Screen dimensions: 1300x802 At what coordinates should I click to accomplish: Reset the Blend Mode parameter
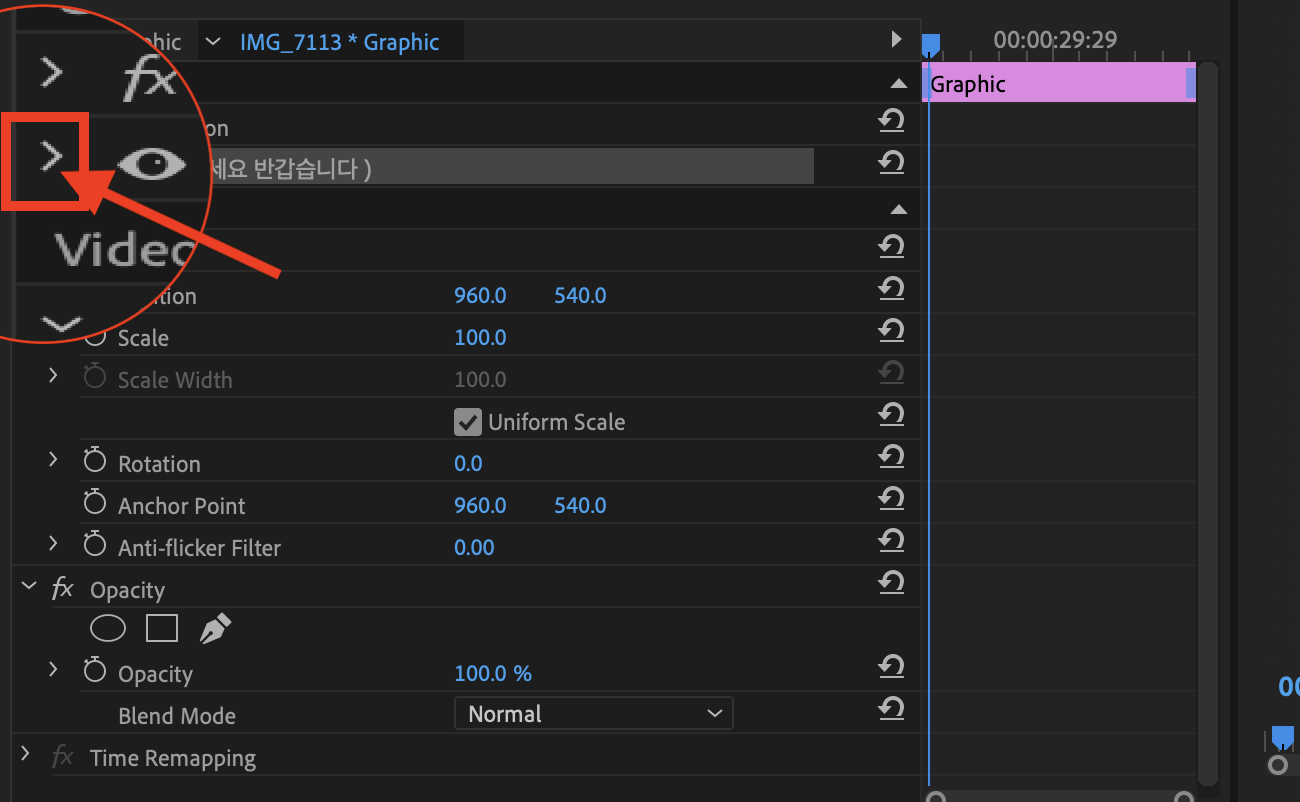click(891, 709)
